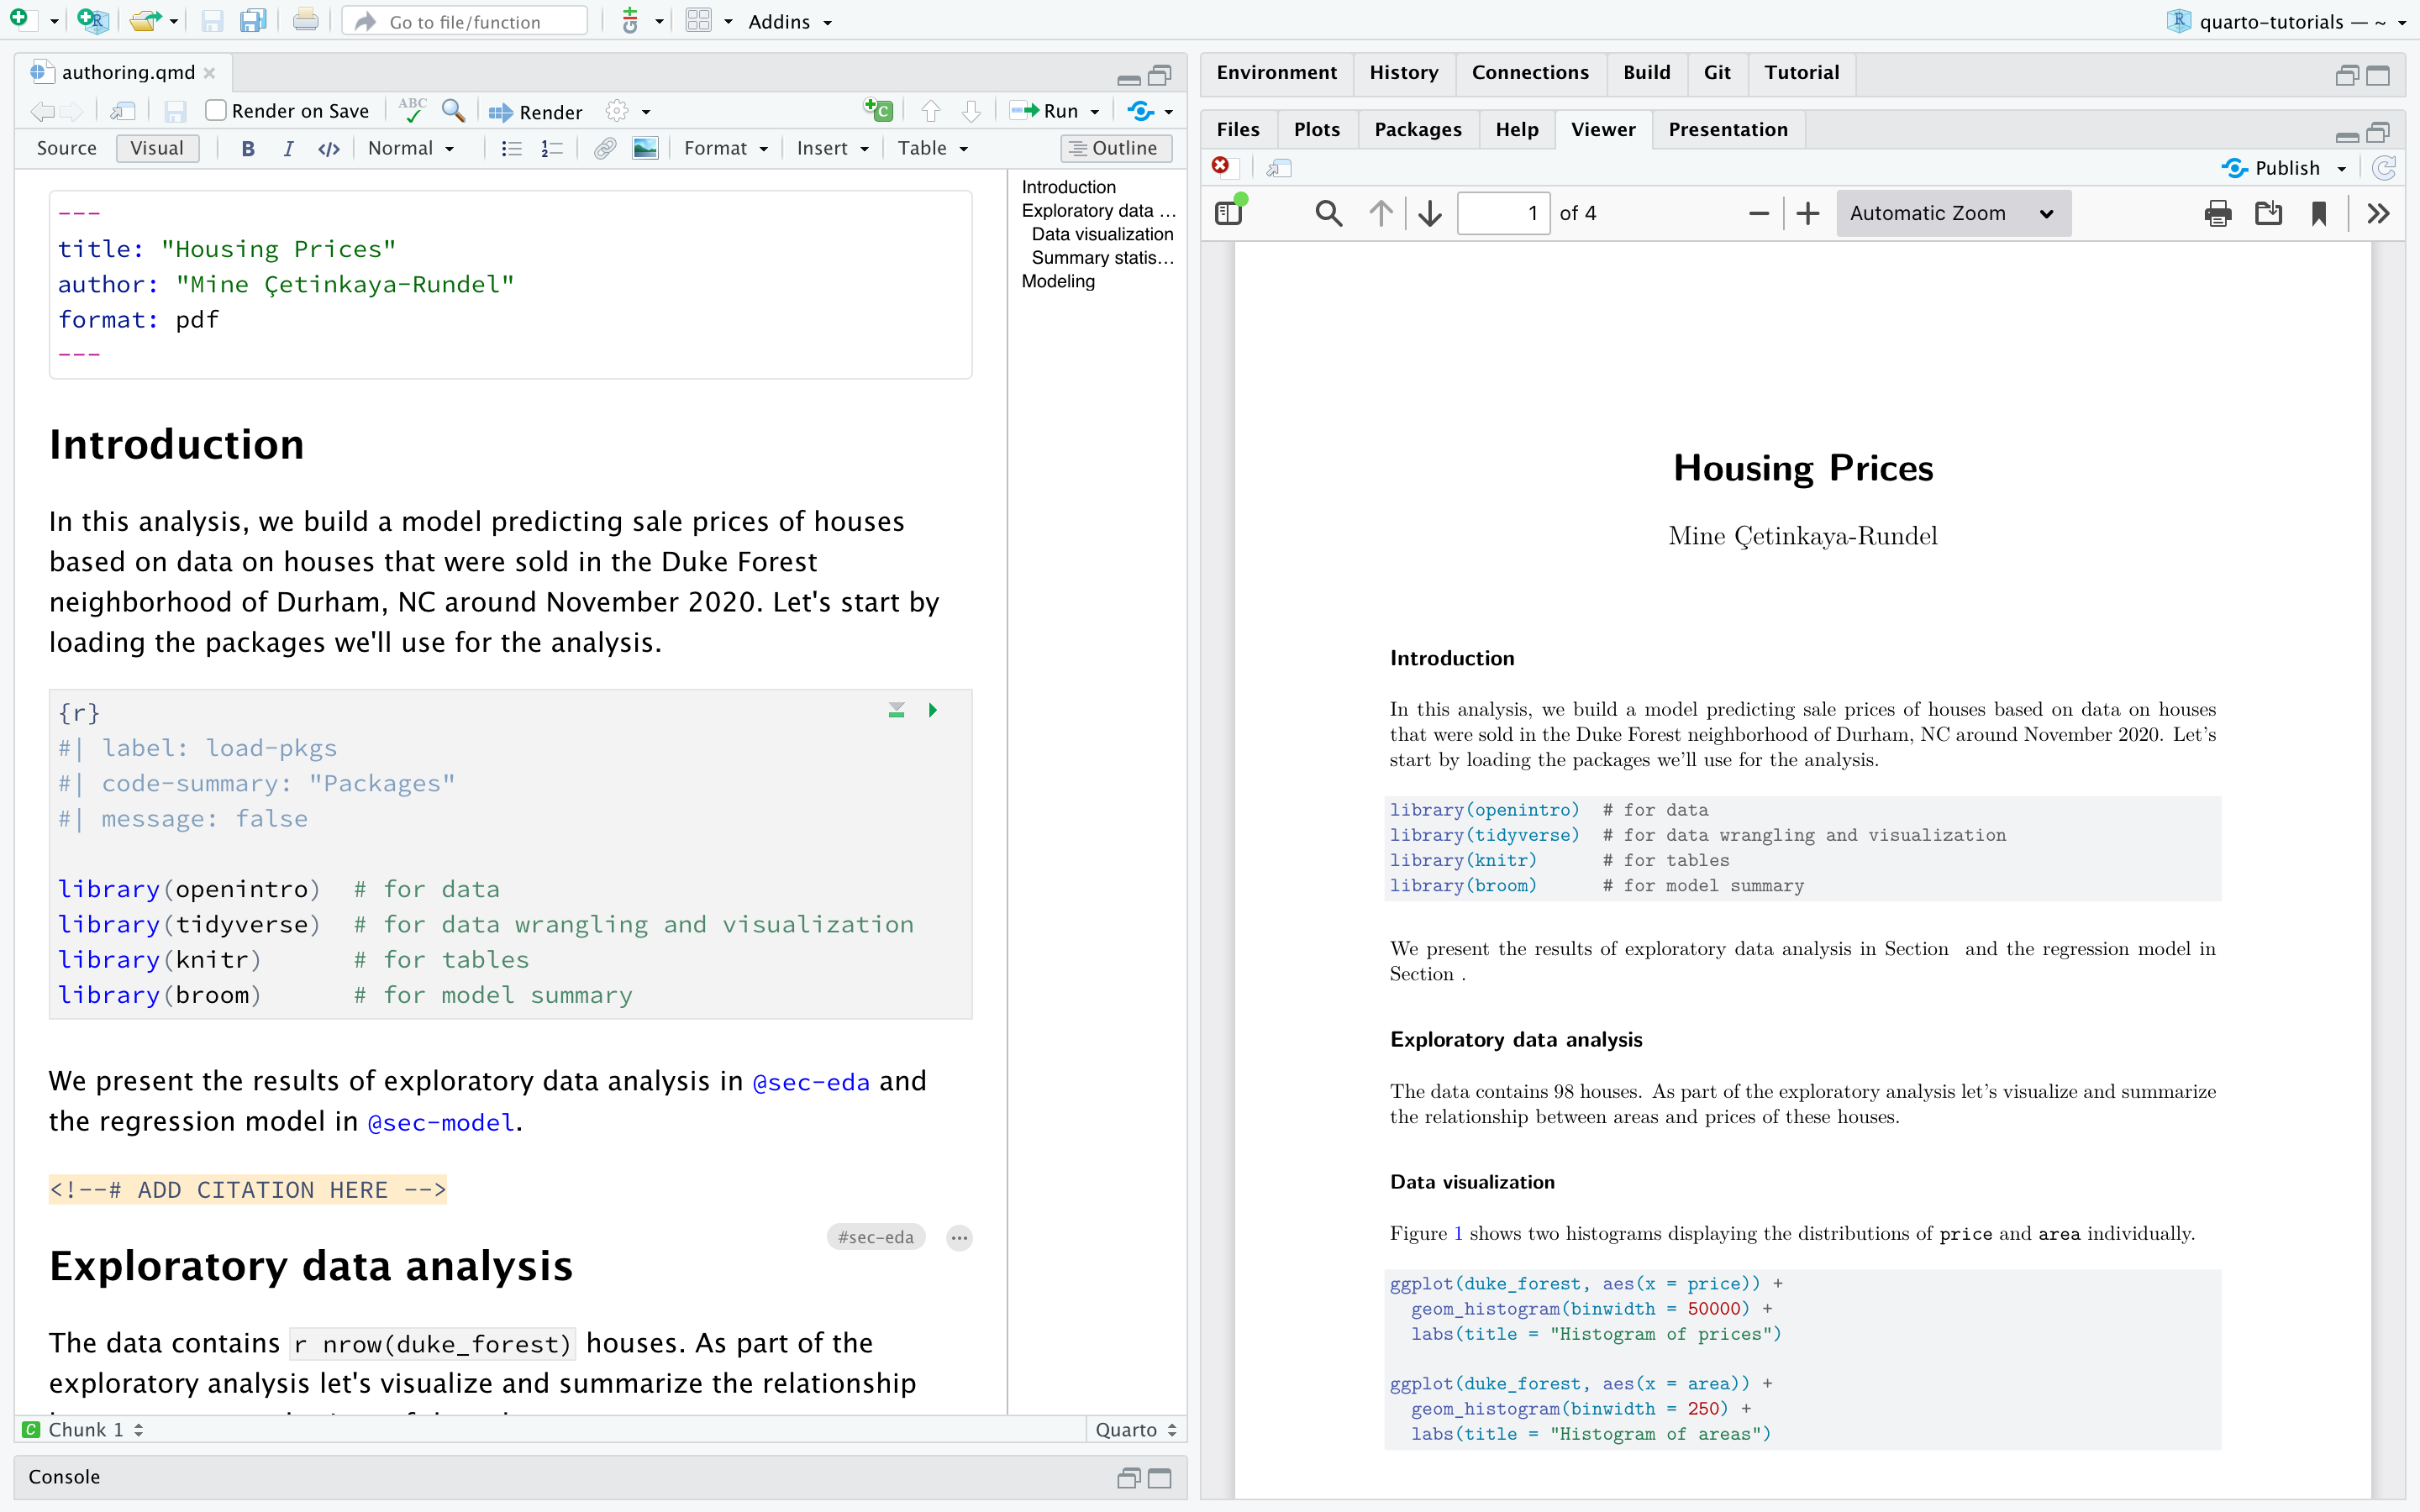
Task: Switch editor to Source mode
Action: click(66, 148)
